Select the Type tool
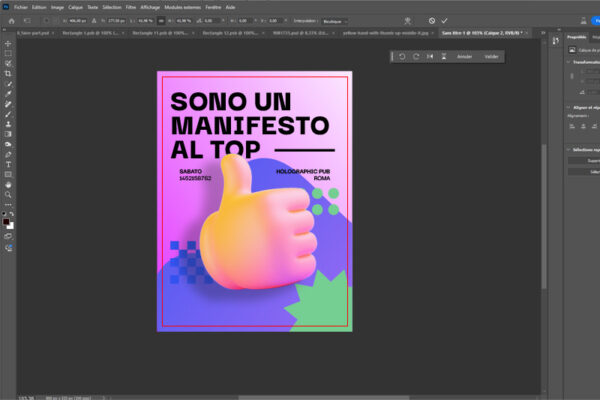Screen dimensions: 600x400 point(8,163)
